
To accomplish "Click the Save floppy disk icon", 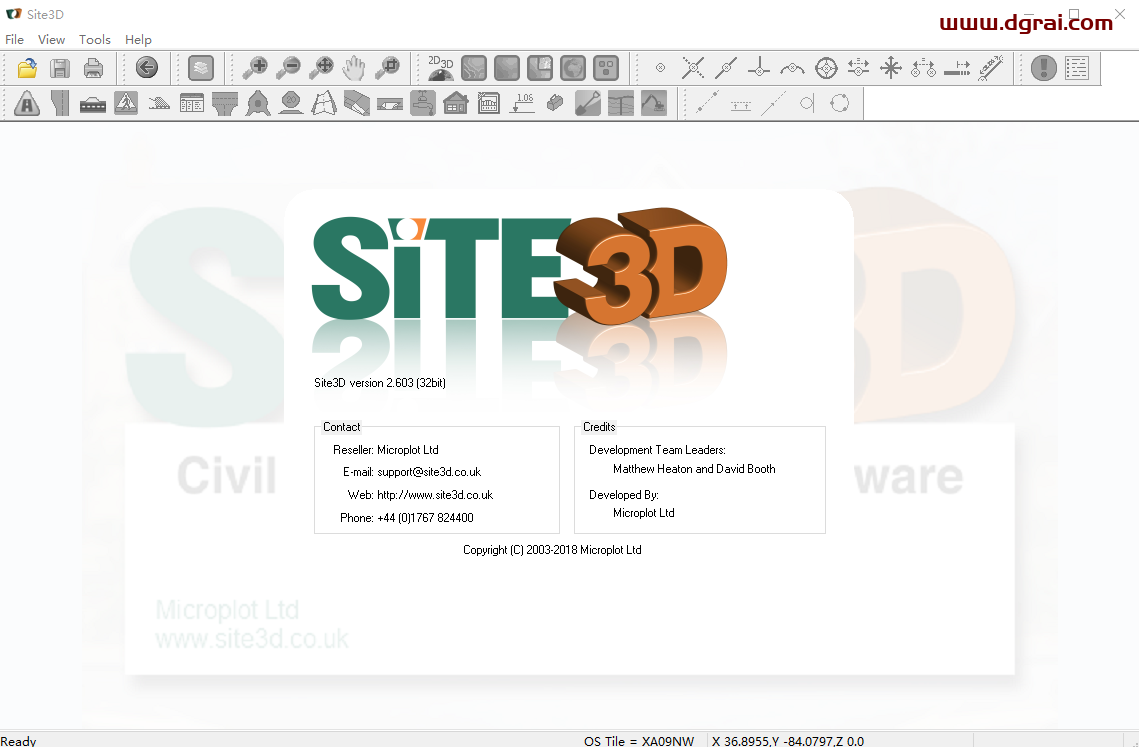I will [60, 68].
